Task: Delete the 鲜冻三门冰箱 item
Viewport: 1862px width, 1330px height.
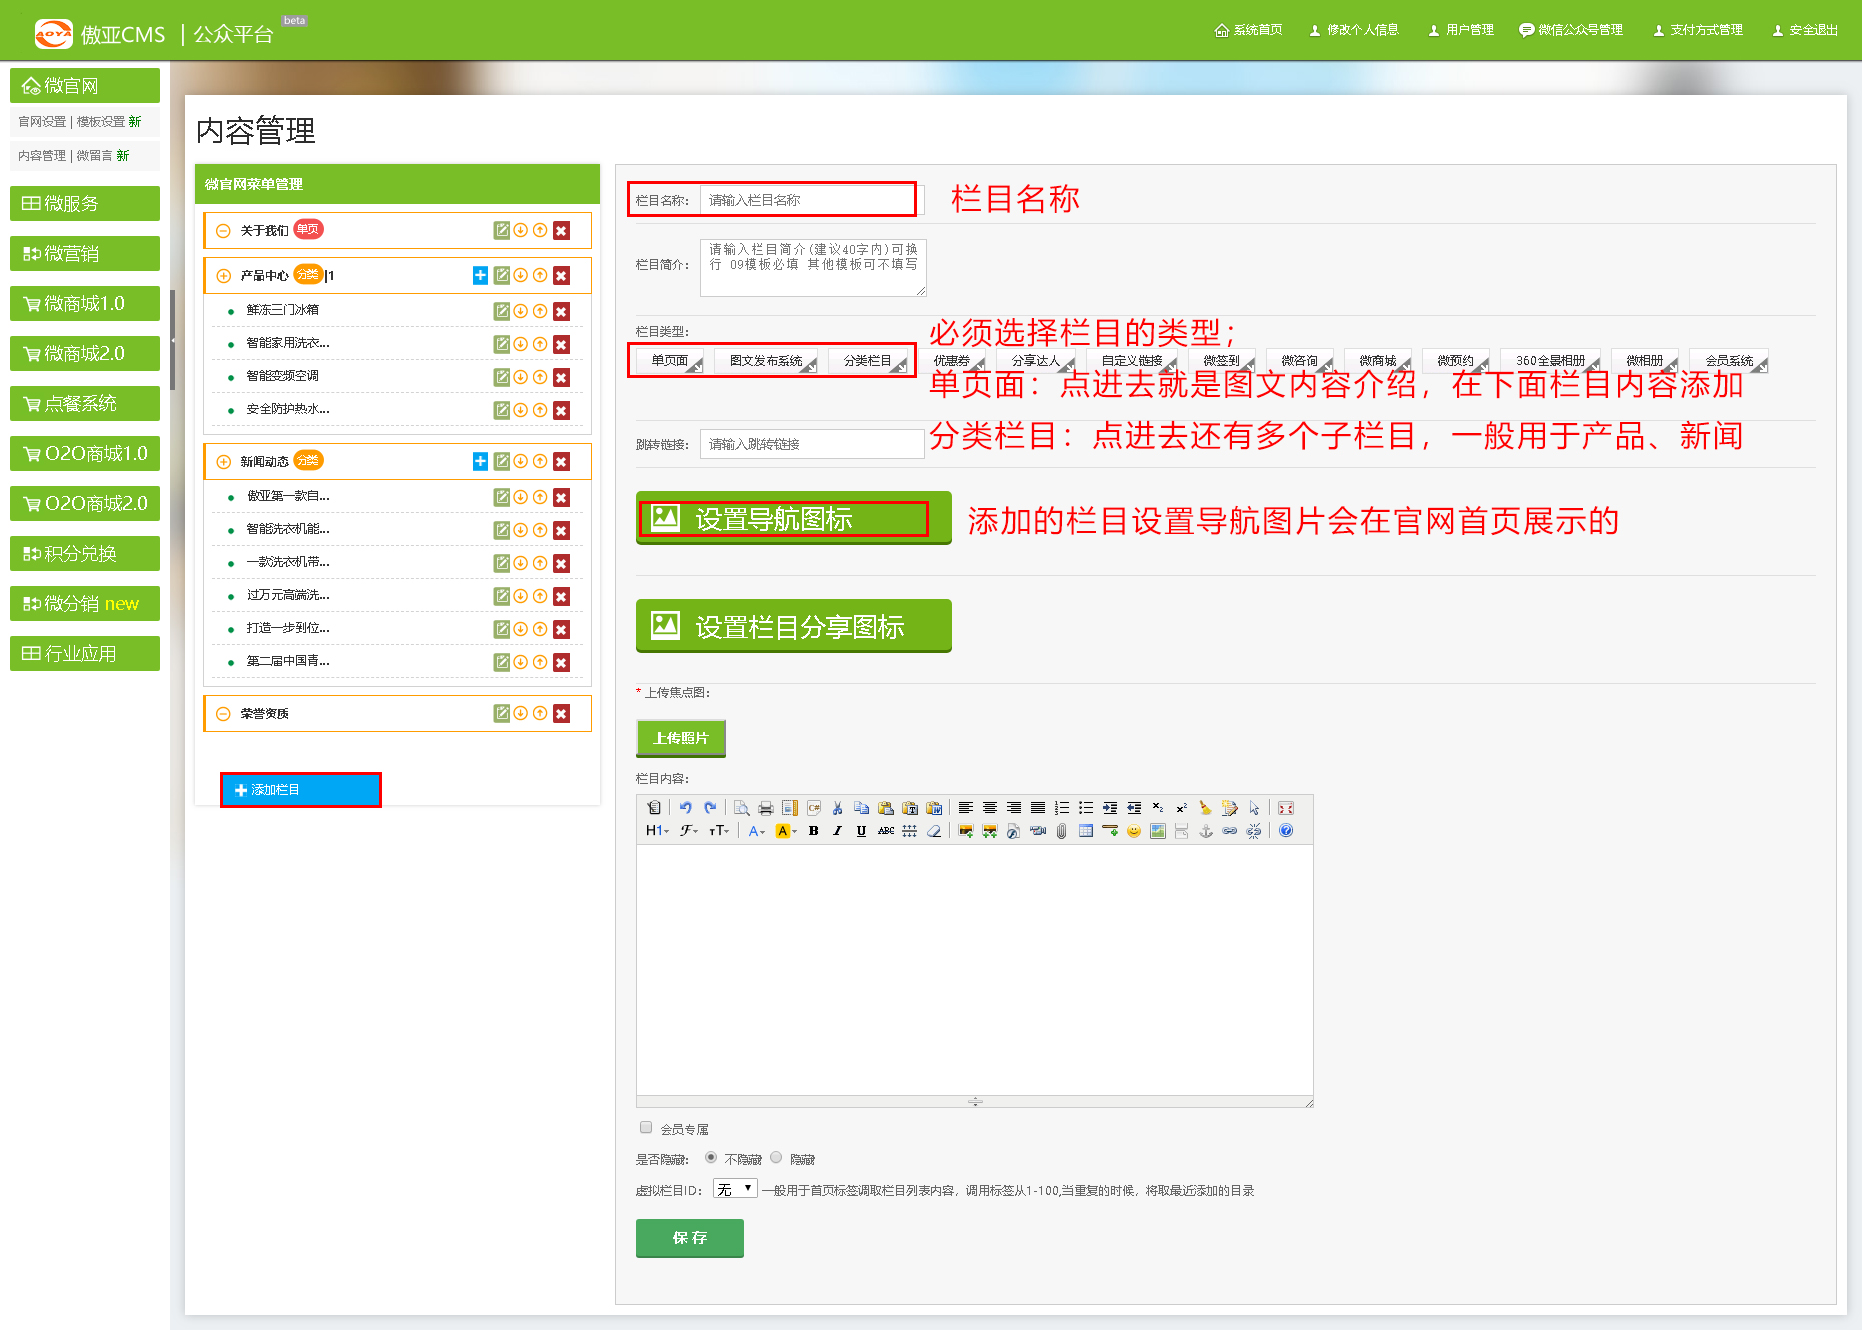Action: 561,311
